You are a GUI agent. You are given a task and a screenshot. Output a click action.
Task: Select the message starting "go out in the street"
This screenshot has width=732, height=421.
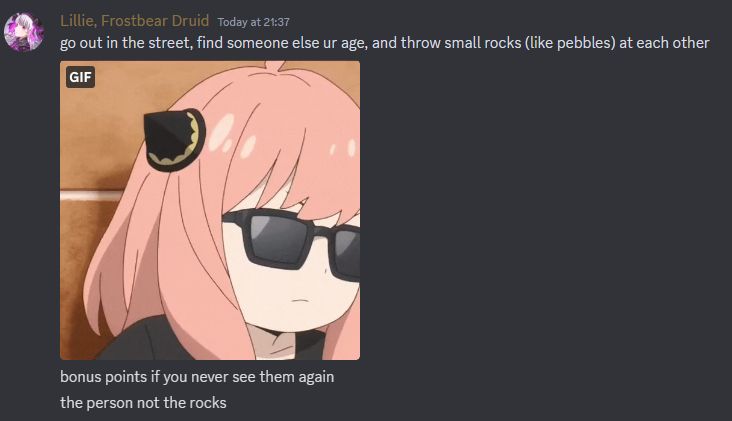[x=385, y=43]
